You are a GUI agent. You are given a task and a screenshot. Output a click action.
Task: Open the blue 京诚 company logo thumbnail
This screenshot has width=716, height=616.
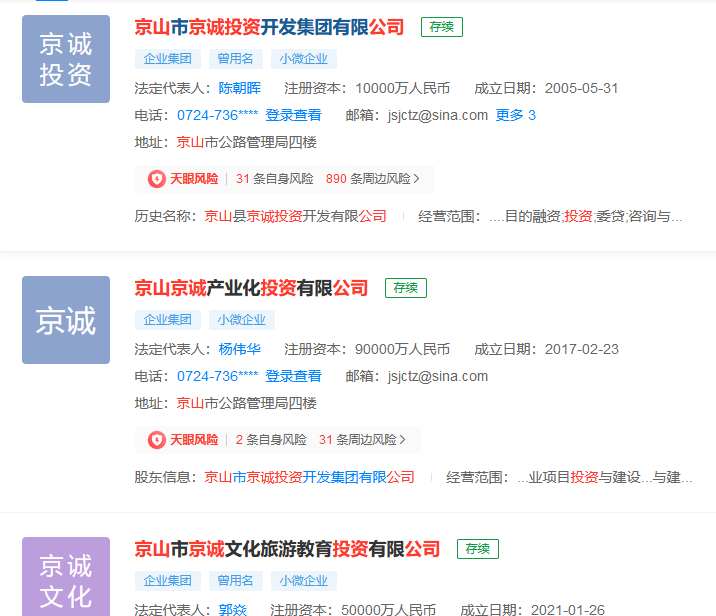pyautogui.click(x=66, y=320)
